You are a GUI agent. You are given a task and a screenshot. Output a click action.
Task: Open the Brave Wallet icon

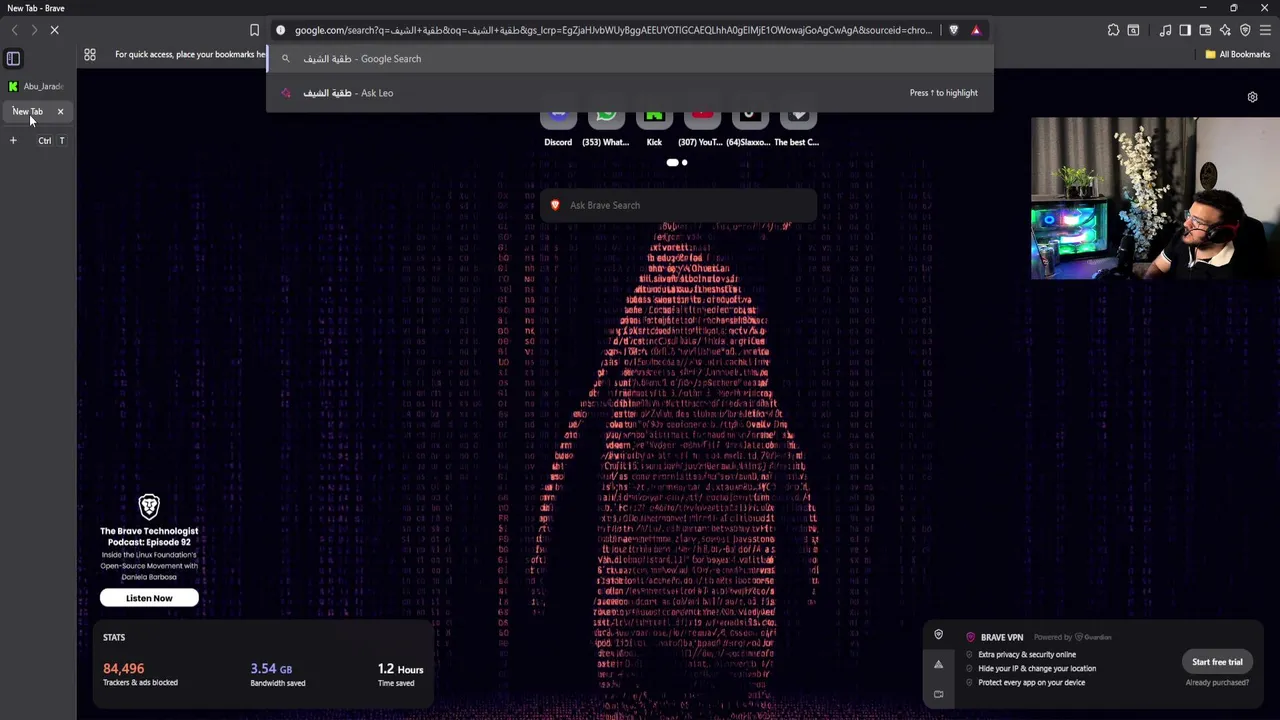pyautogui.click(x=1205, y=30)
